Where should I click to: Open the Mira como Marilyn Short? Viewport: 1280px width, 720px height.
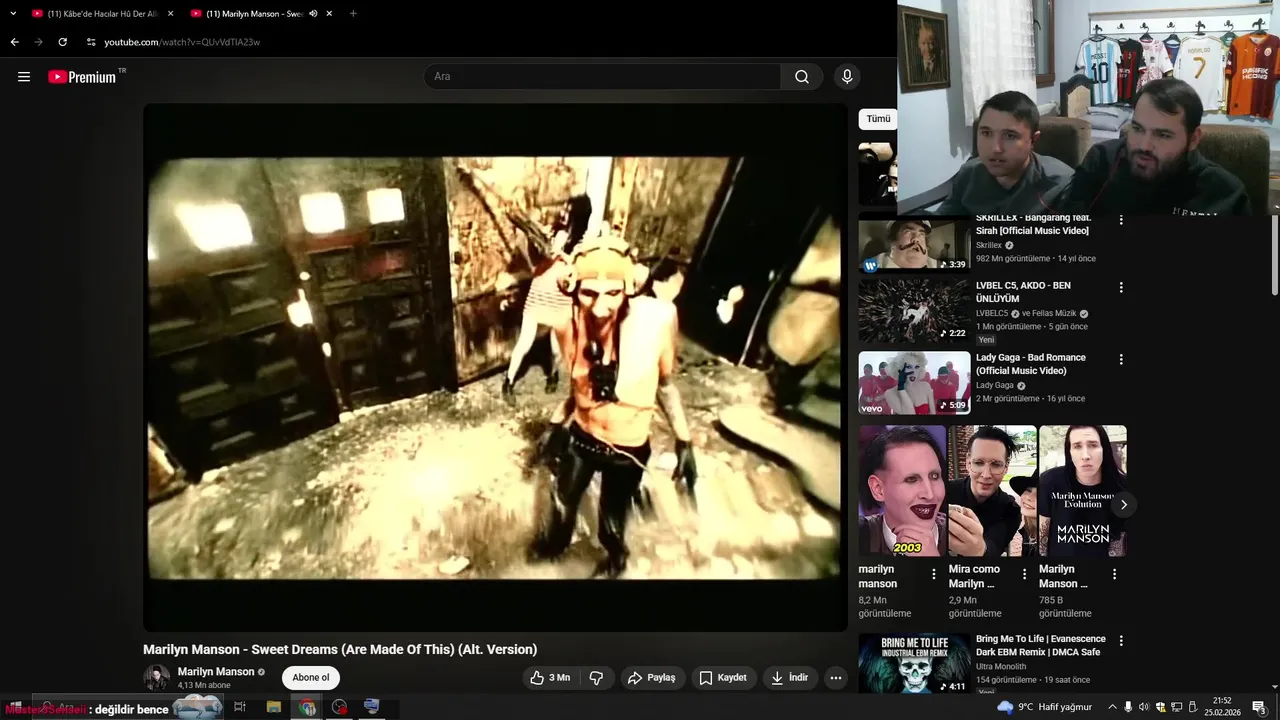(x=992, y=491)
